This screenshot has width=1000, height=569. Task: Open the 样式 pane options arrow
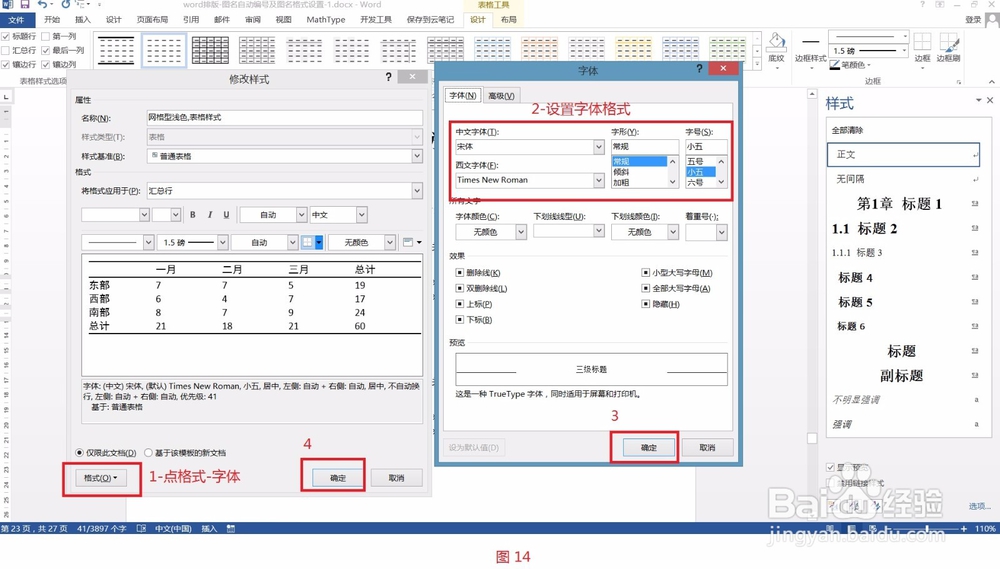point(979,100)
